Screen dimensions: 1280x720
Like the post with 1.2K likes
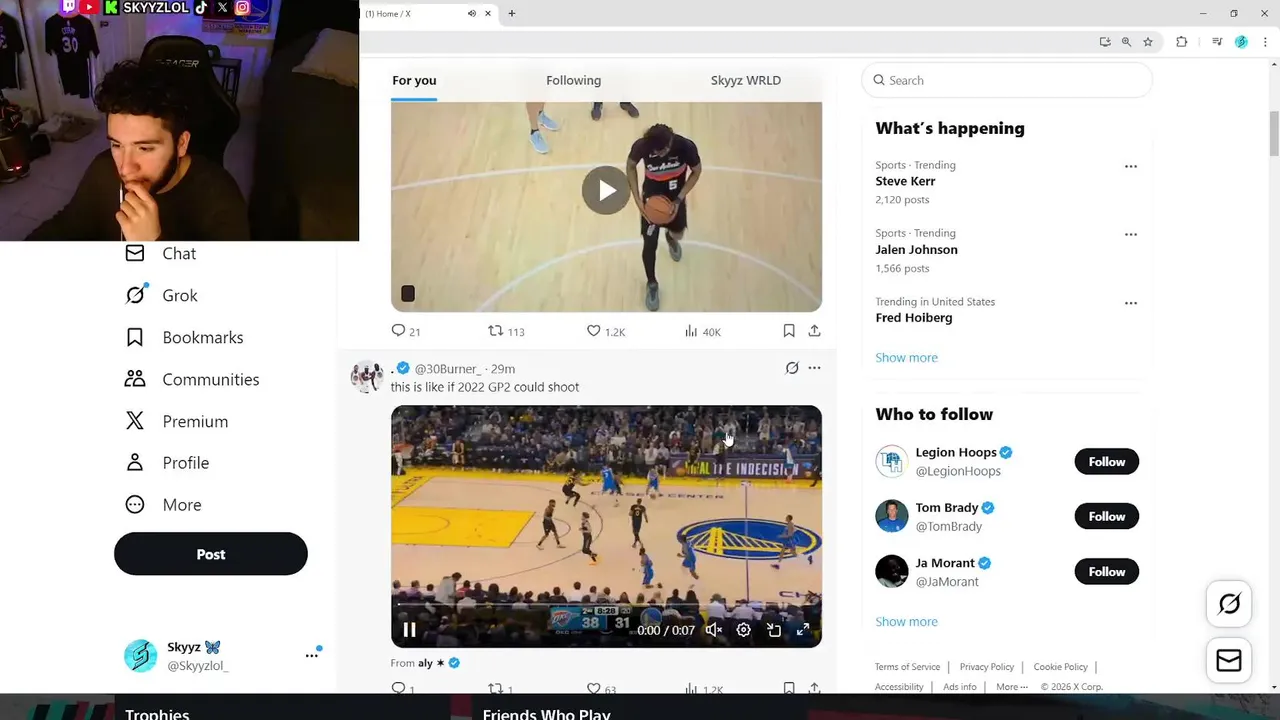pyautogui.click(x=605, y=331)
